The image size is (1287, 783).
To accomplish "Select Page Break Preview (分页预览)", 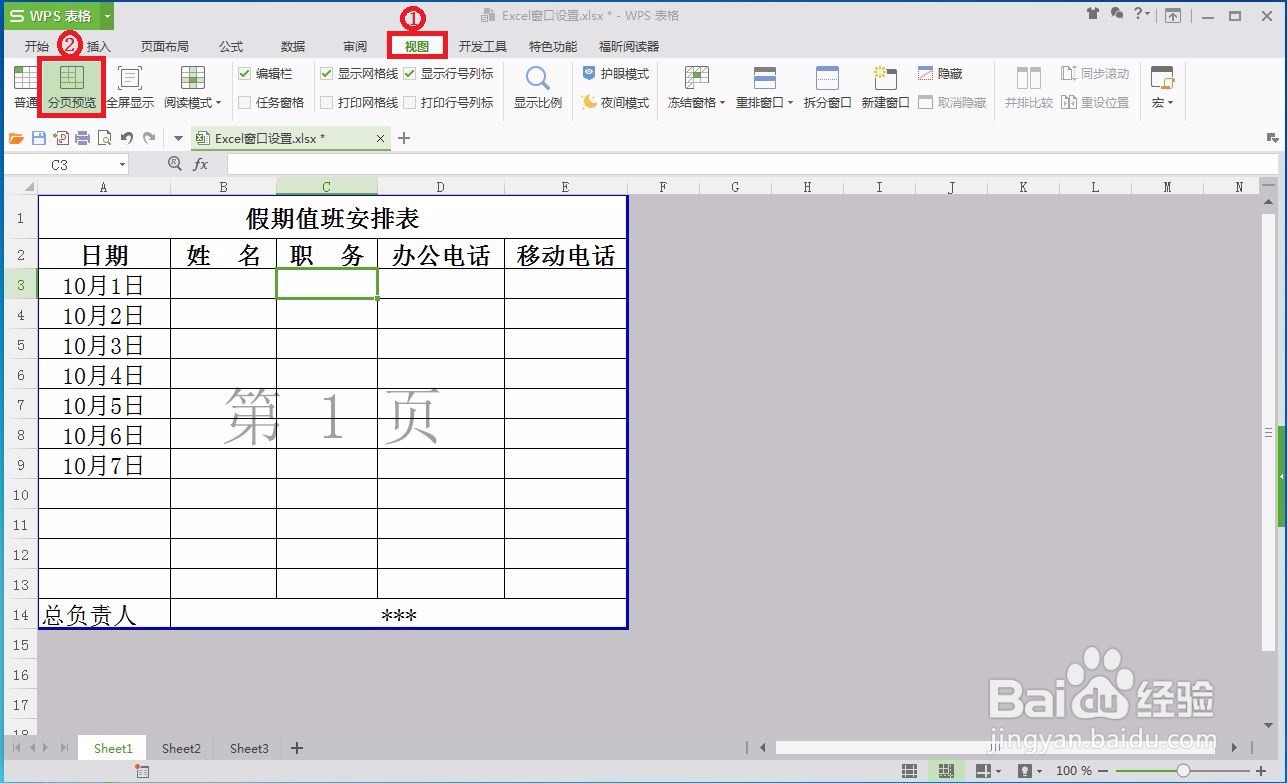I will tap(72, 88).
